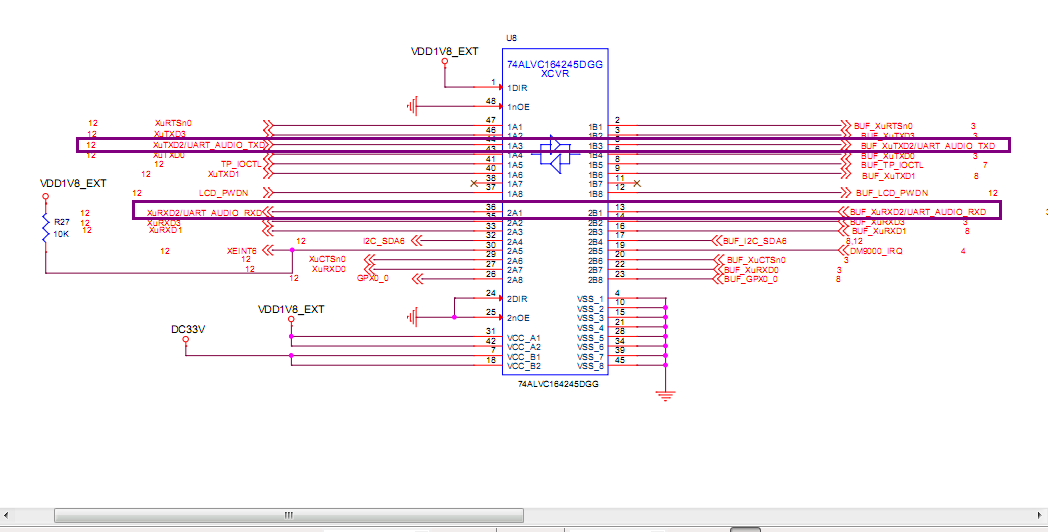Select the 2nOE pin label
Screen dimensions: 1048x532
pyautogui.click(x=518, y=317)
